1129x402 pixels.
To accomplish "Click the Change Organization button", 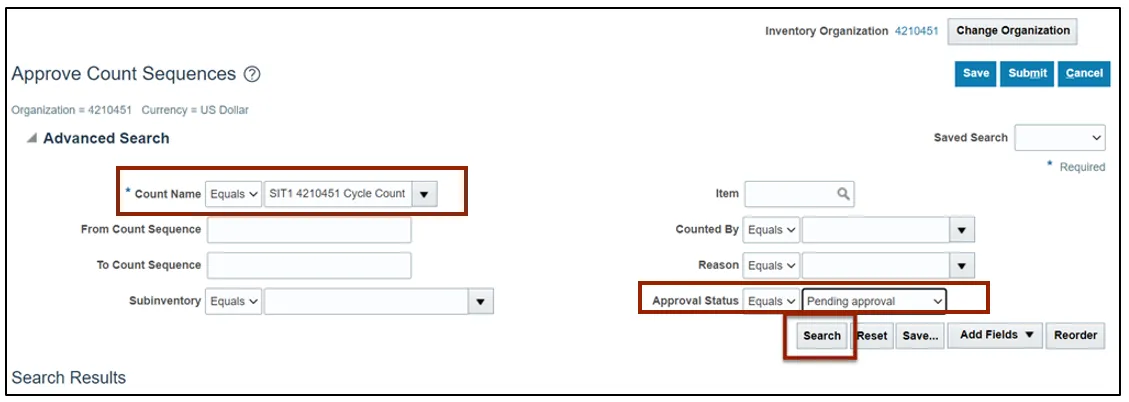I will [x=1012, y=31].
